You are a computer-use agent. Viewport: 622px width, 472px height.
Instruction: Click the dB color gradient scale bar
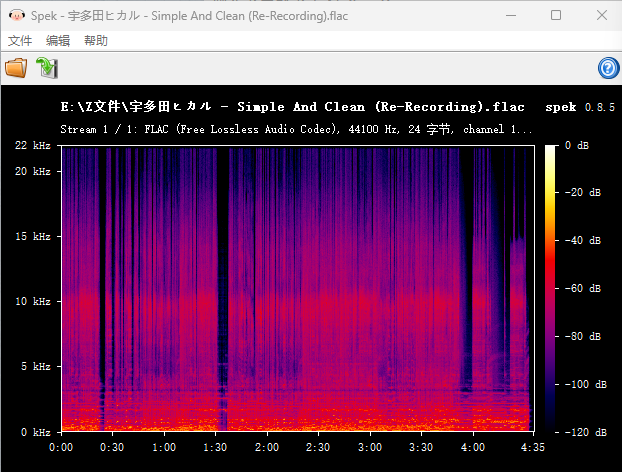(x=552, y=288)
